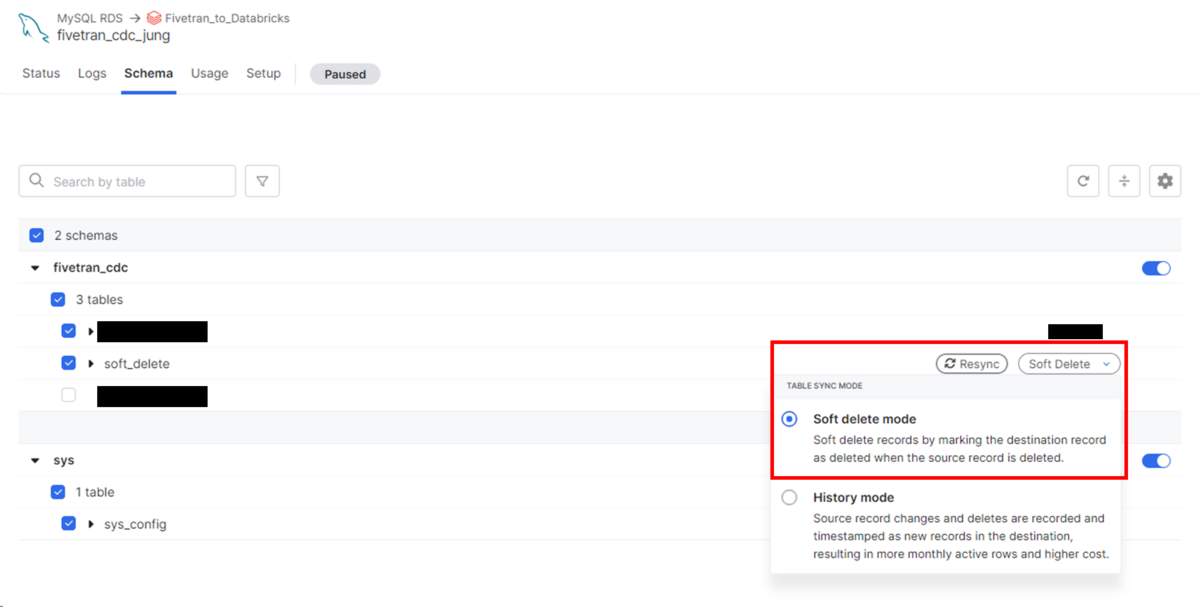
Task: Toggle the 2 schemas checkbox
Action: coord(37,235)
